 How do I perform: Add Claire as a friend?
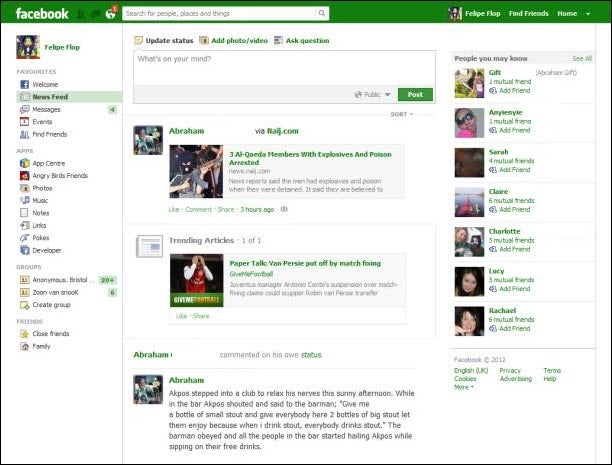click(510, 210)
